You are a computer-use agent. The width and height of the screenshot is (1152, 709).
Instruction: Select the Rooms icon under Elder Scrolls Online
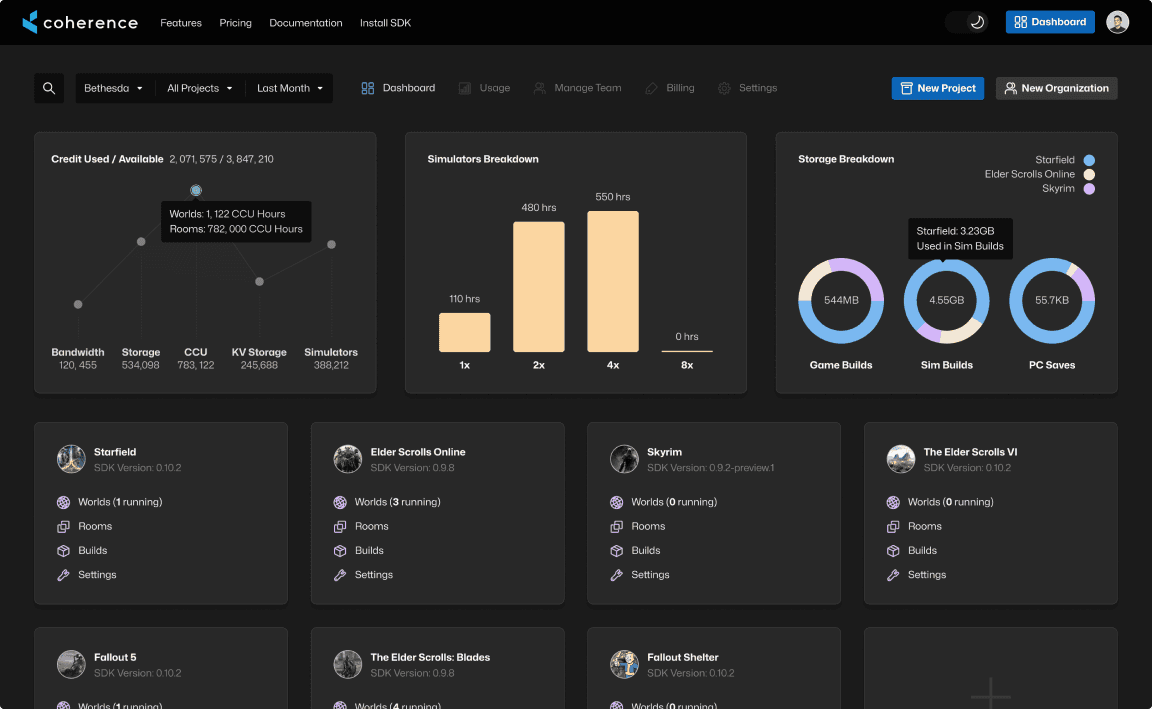coord(338,525)
